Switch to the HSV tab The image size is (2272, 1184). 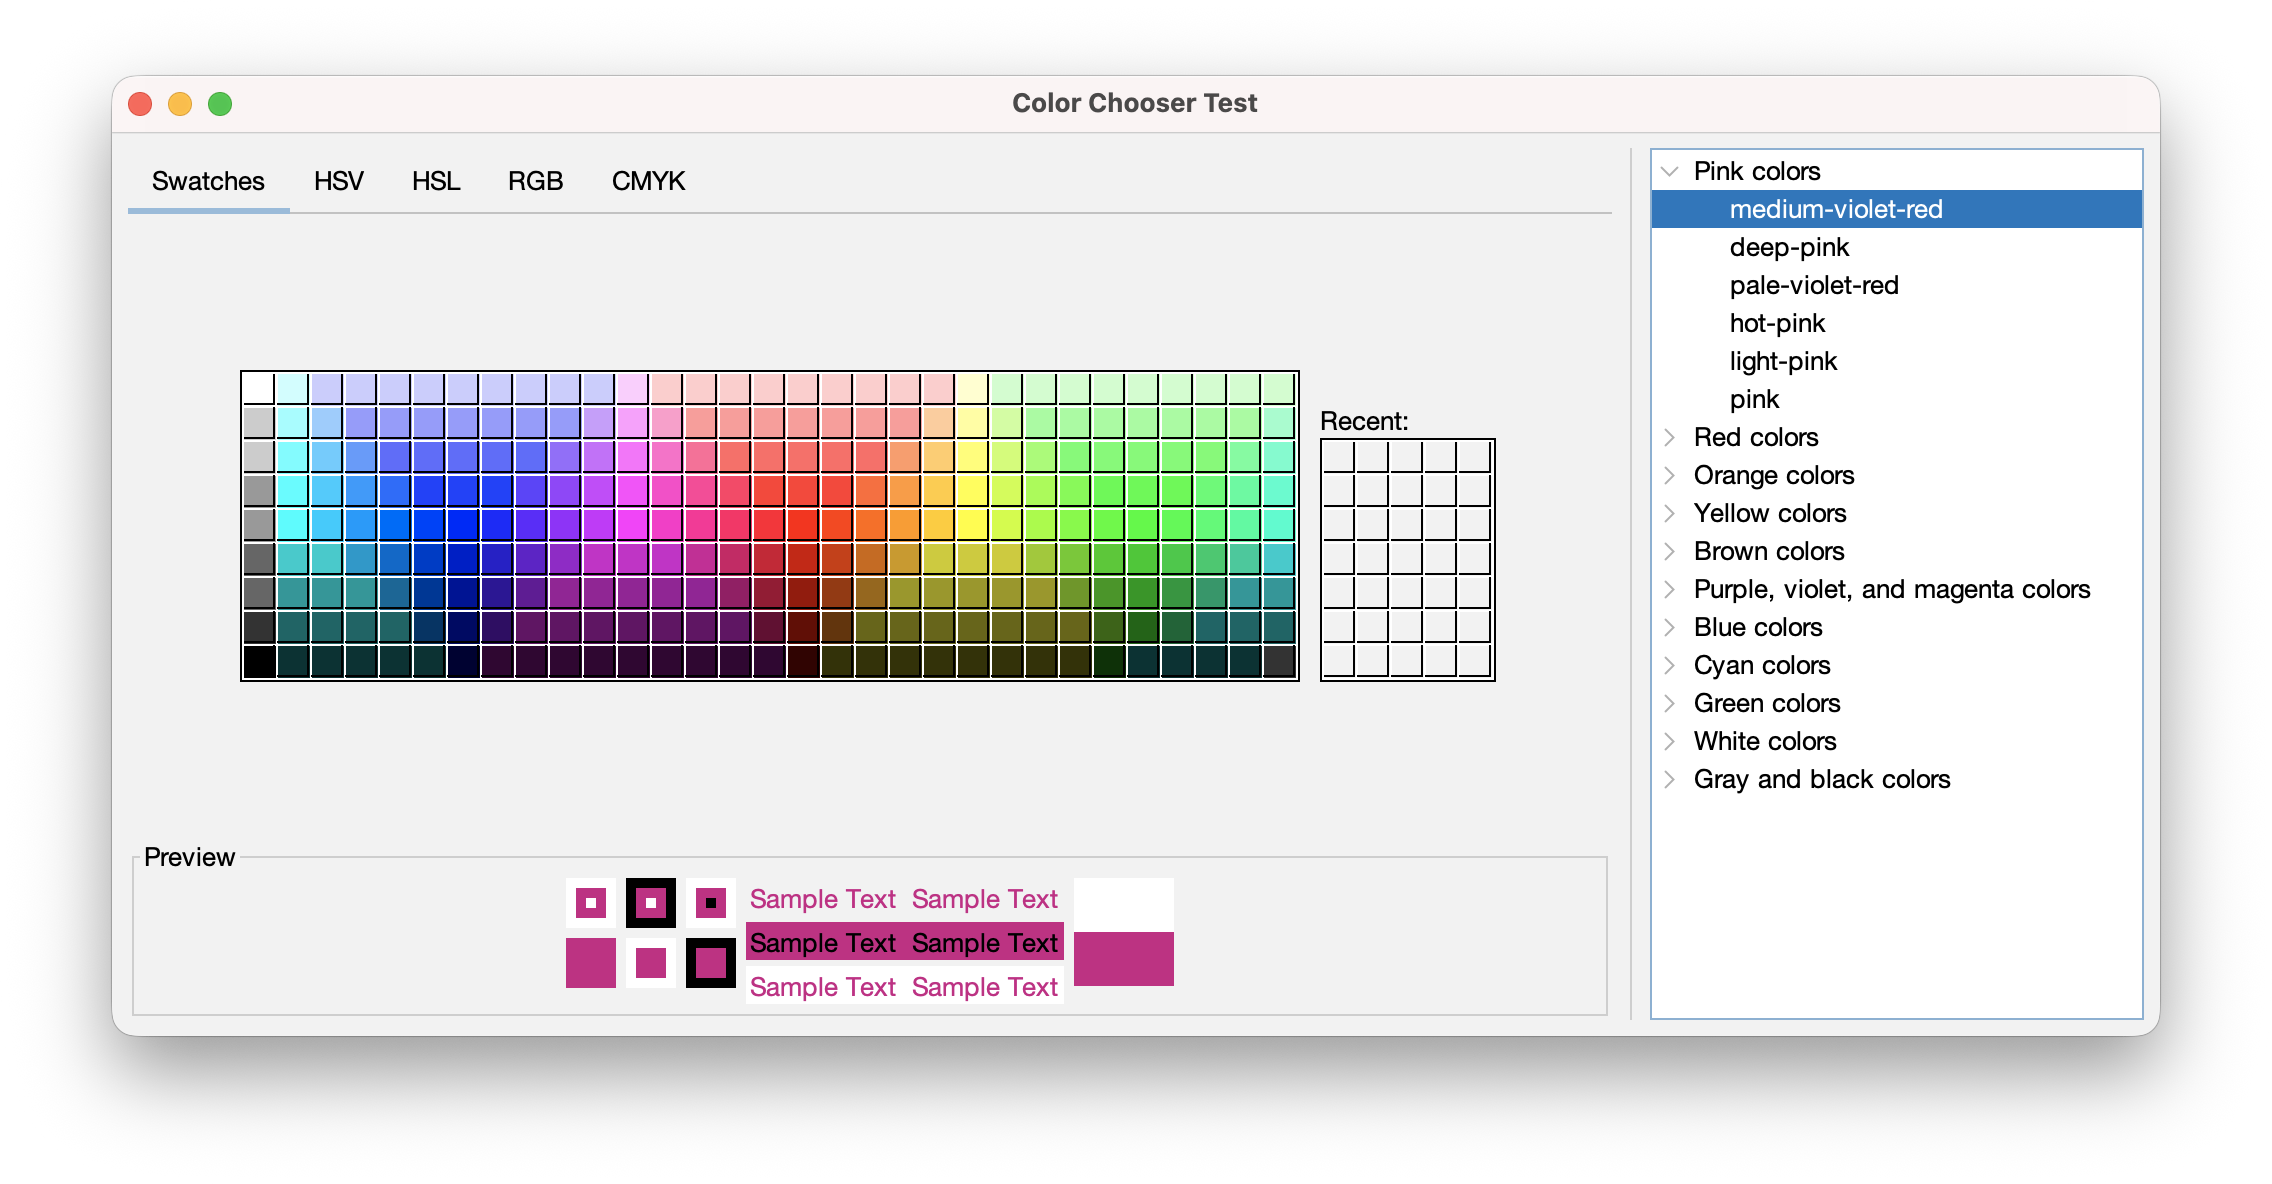338,181
